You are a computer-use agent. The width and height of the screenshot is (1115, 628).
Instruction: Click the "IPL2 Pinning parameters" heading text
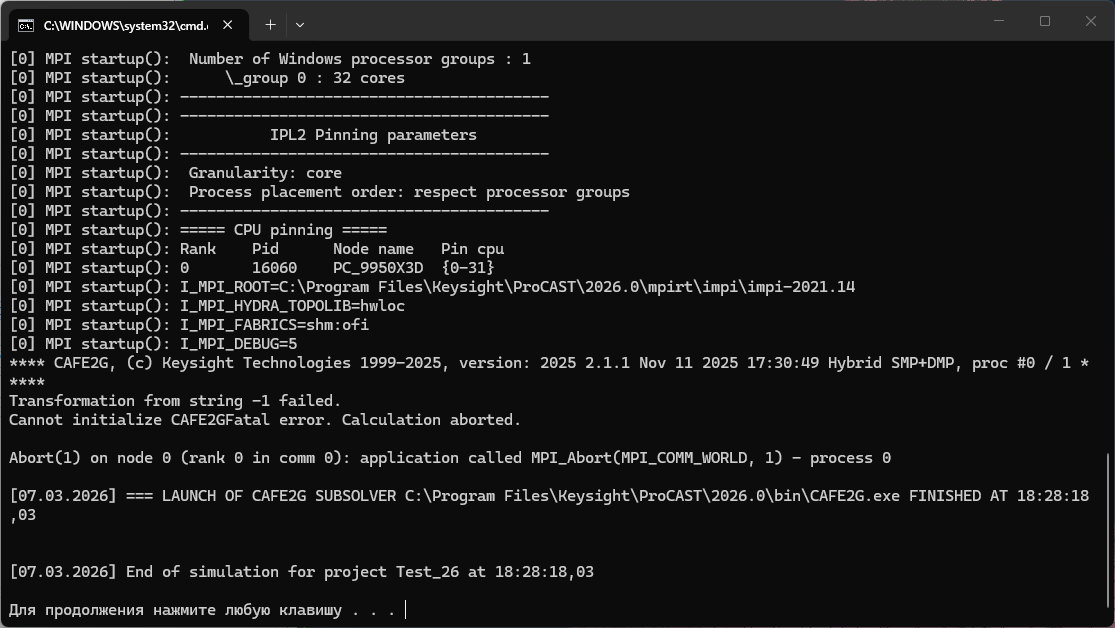tap(373, 135)
